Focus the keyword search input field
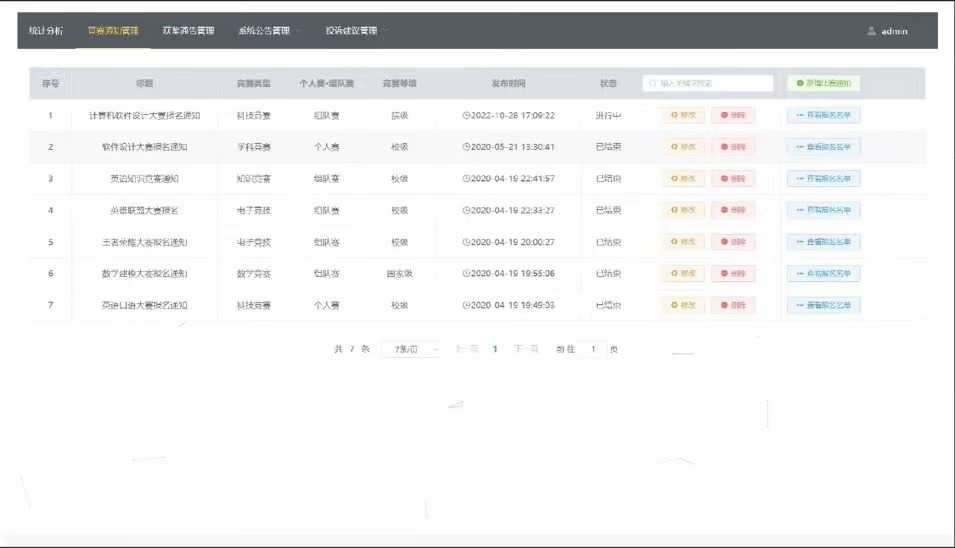 pos(708,83)
